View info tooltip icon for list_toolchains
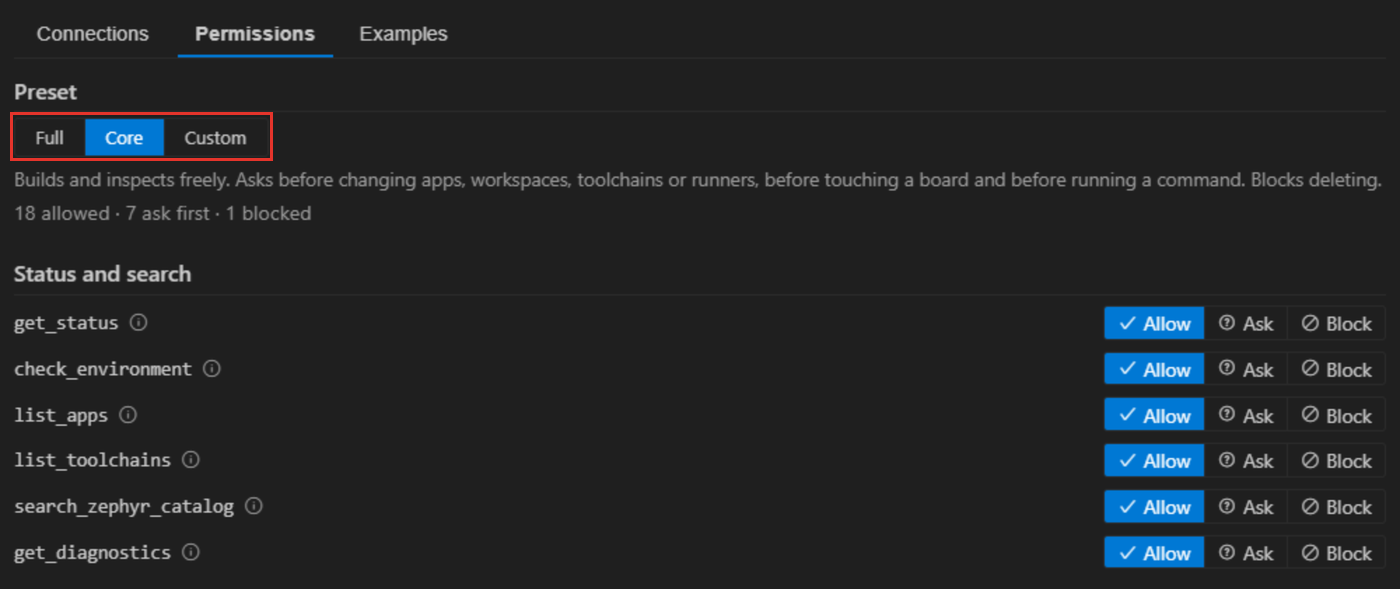The height and width of the screenshot is (589, 1400). tap(191, 460)
